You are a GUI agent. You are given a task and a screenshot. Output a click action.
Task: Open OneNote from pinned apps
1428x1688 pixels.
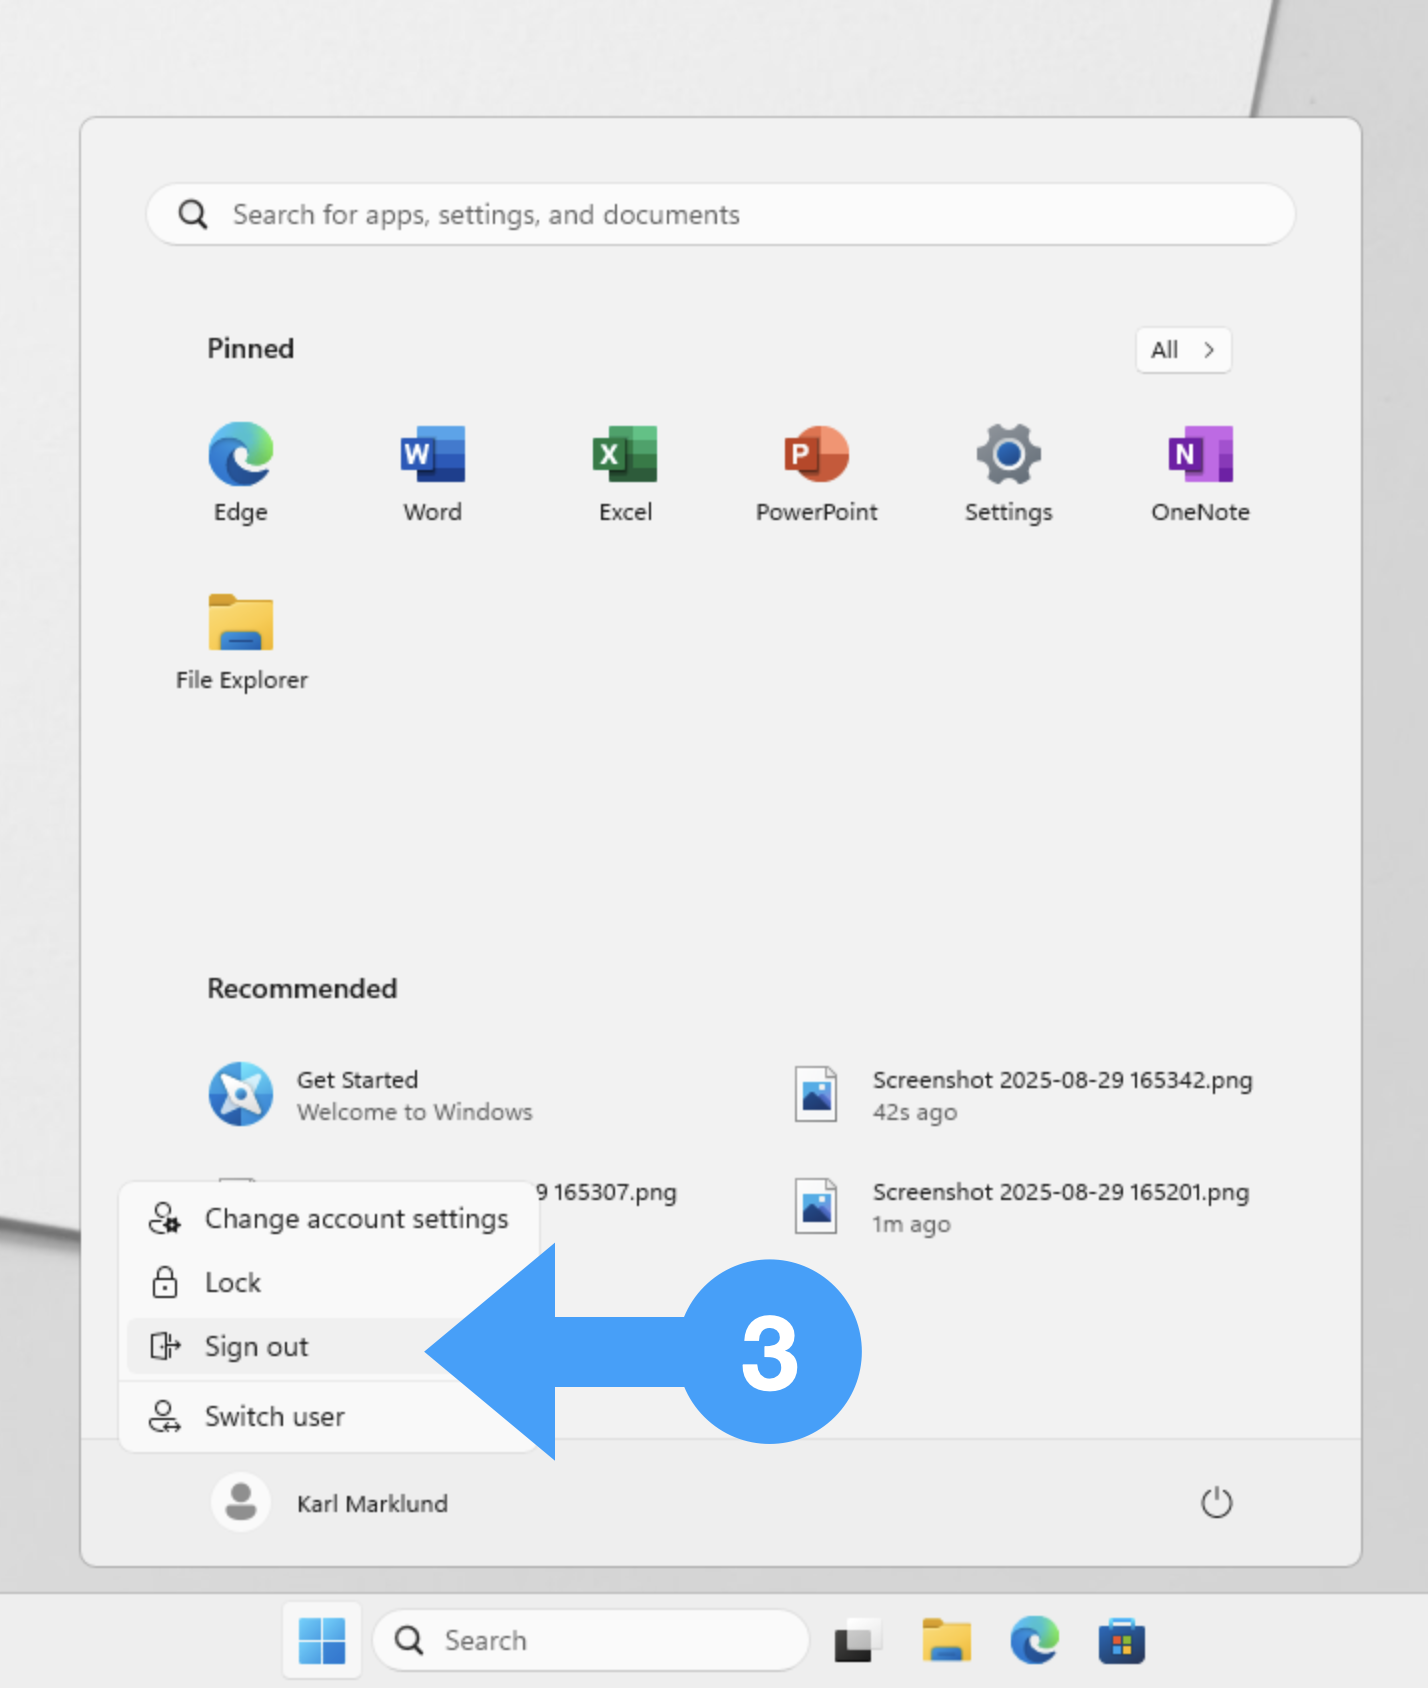1200,472
